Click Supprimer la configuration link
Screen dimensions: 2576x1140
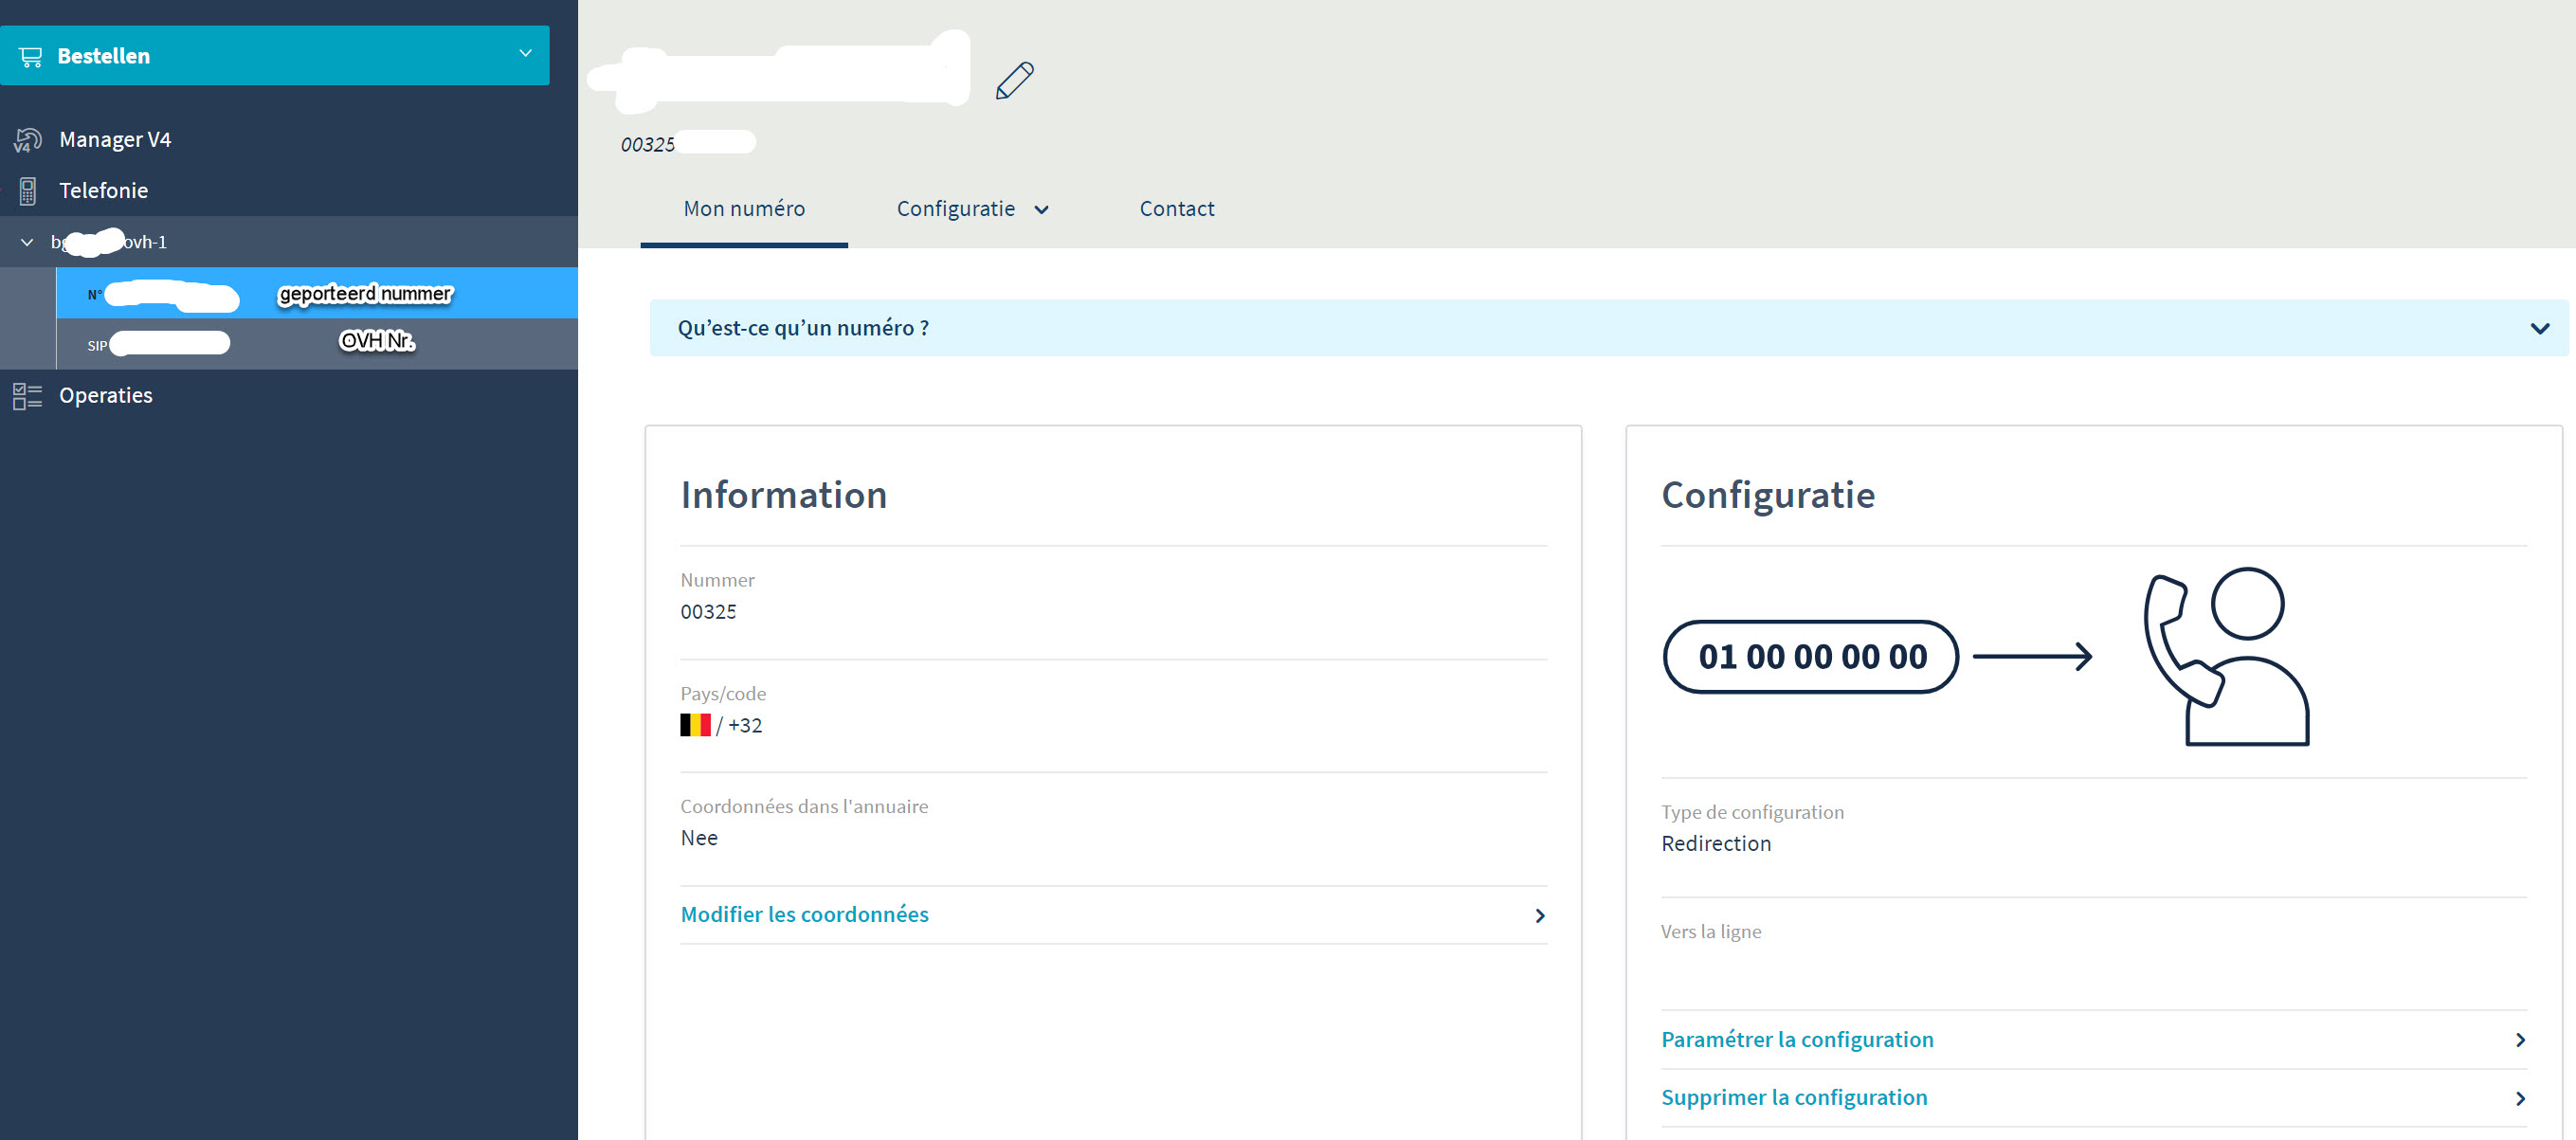[1793, 1097]
